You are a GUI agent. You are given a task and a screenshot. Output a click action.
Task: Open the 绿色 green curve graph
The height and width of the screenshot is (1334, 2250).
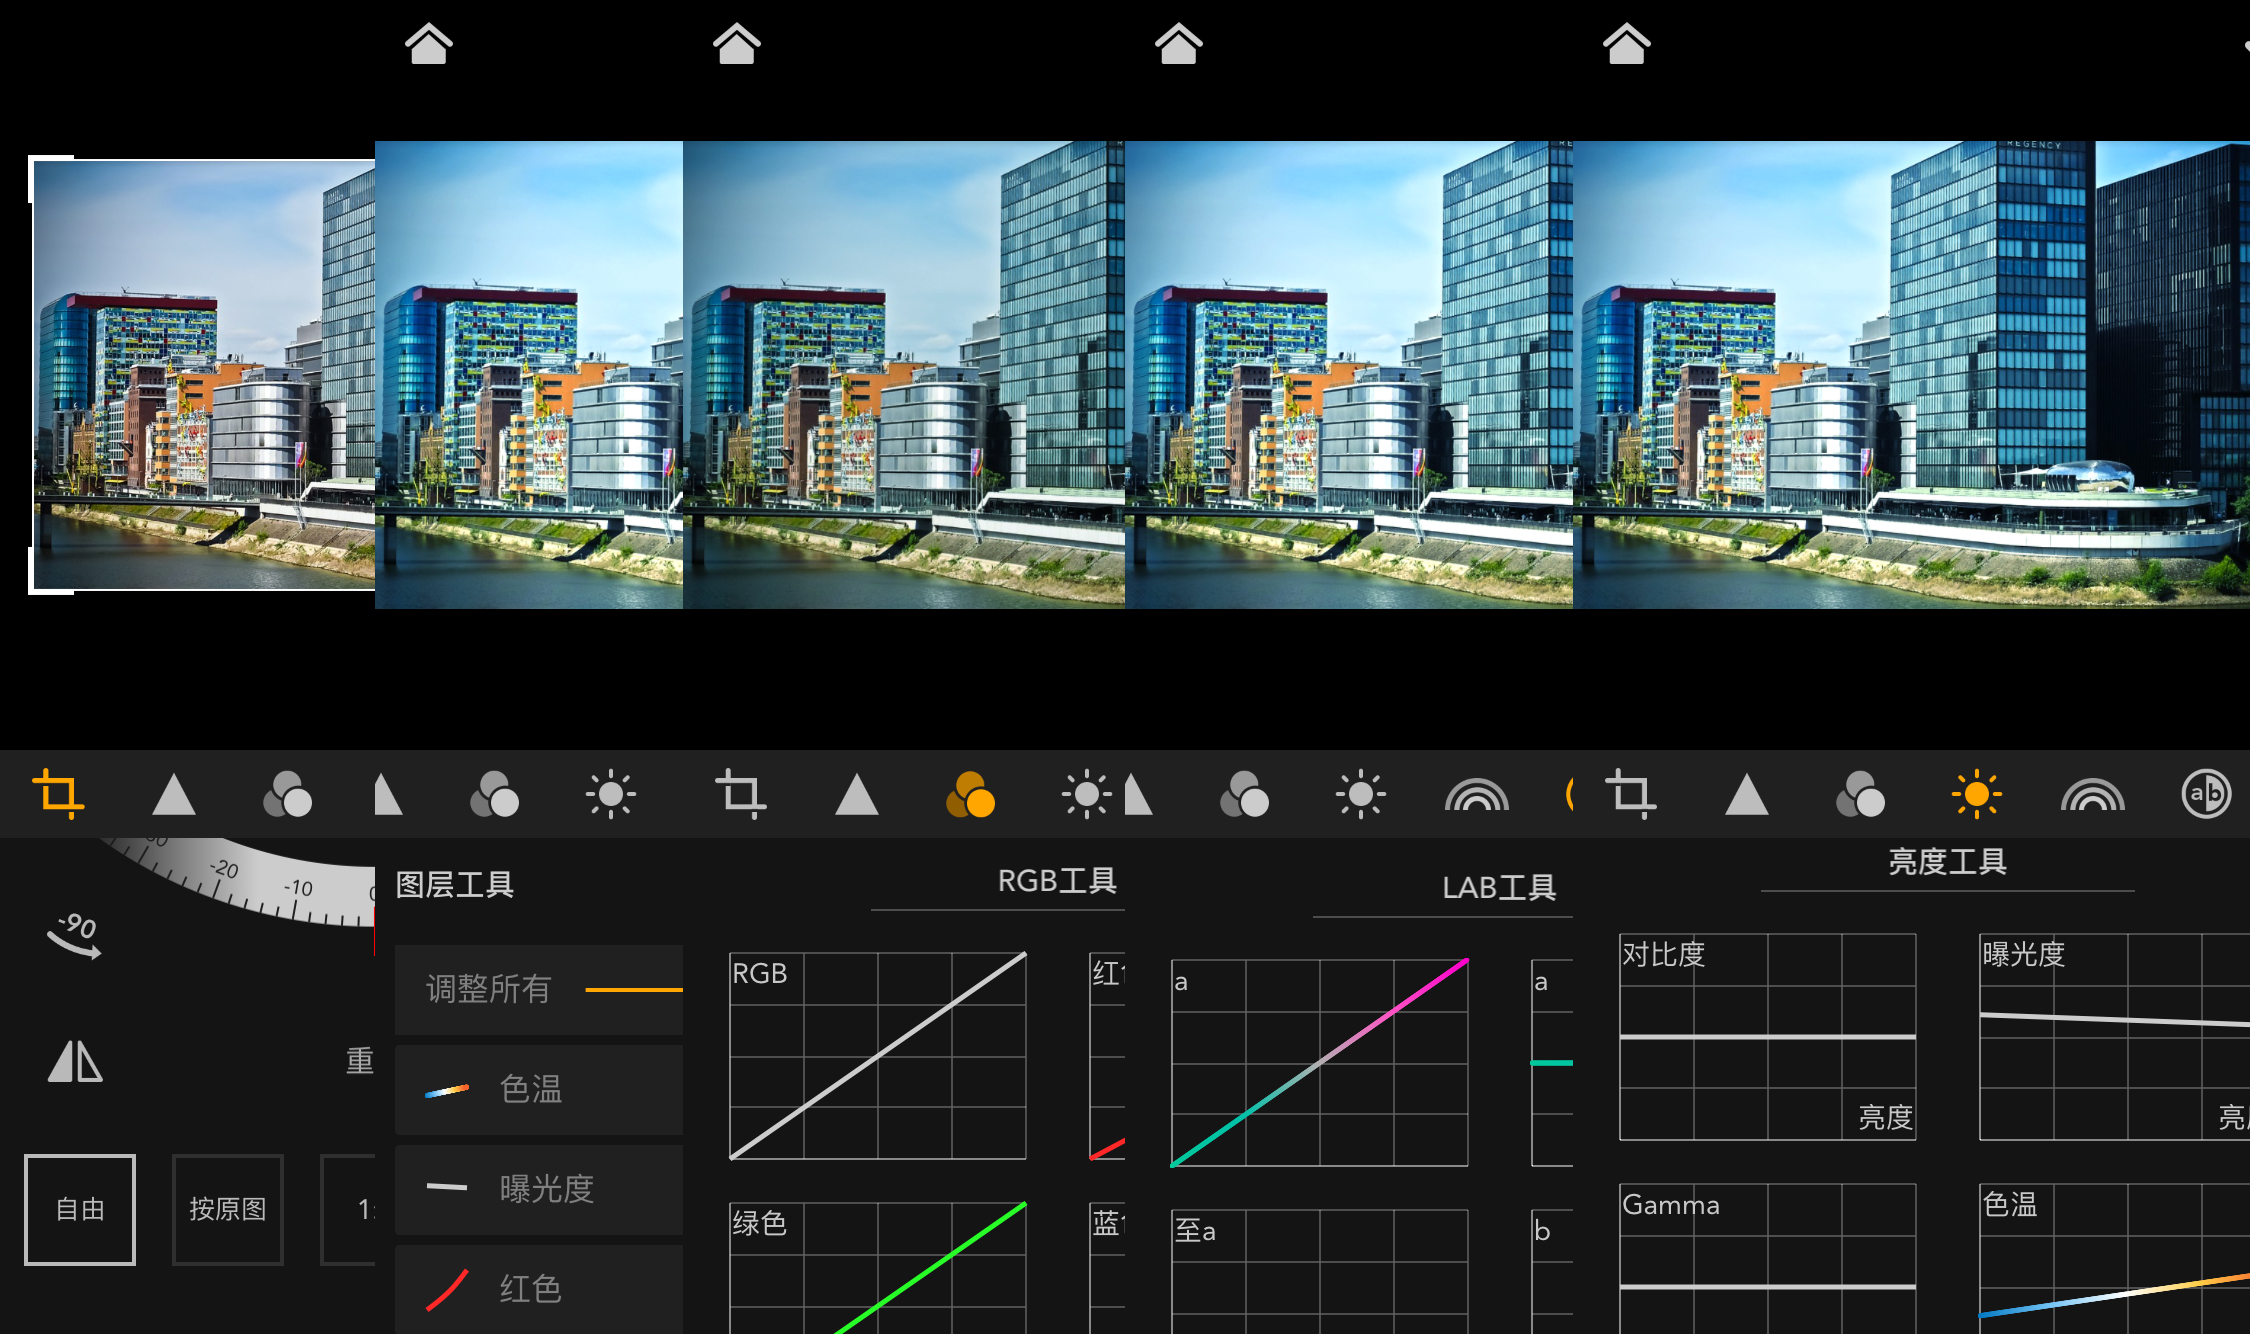click(878, 1268)
